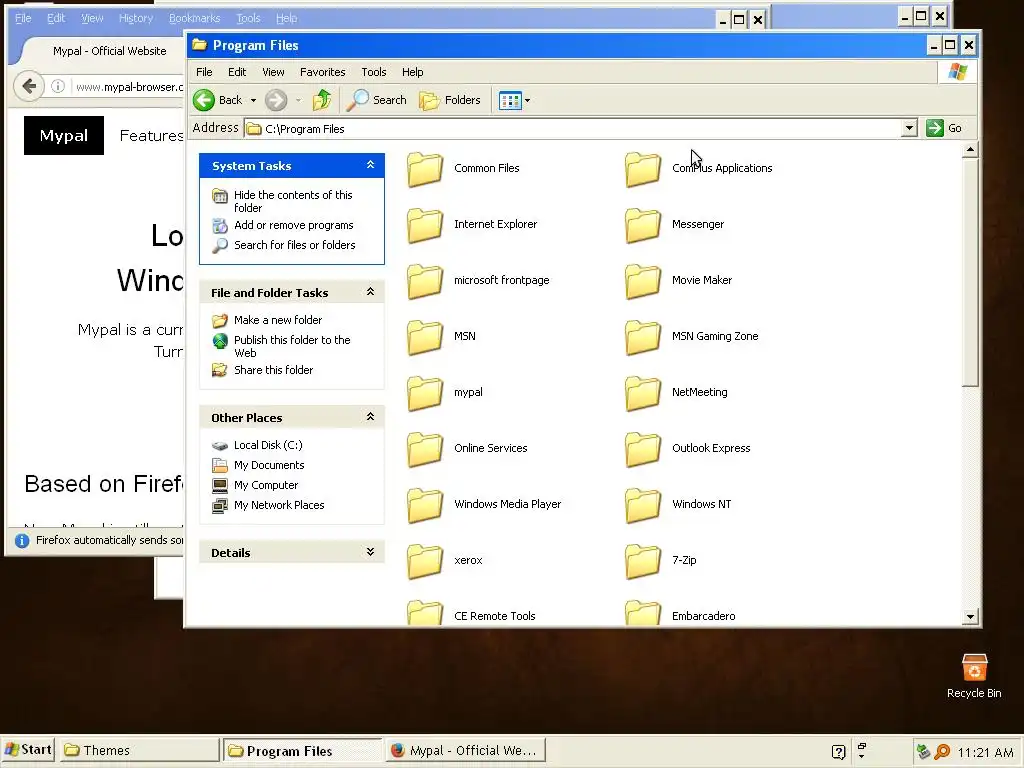Switch to Themes taskbar button
The height and width of the screenshot is (768, 1024).
point(140,750)
